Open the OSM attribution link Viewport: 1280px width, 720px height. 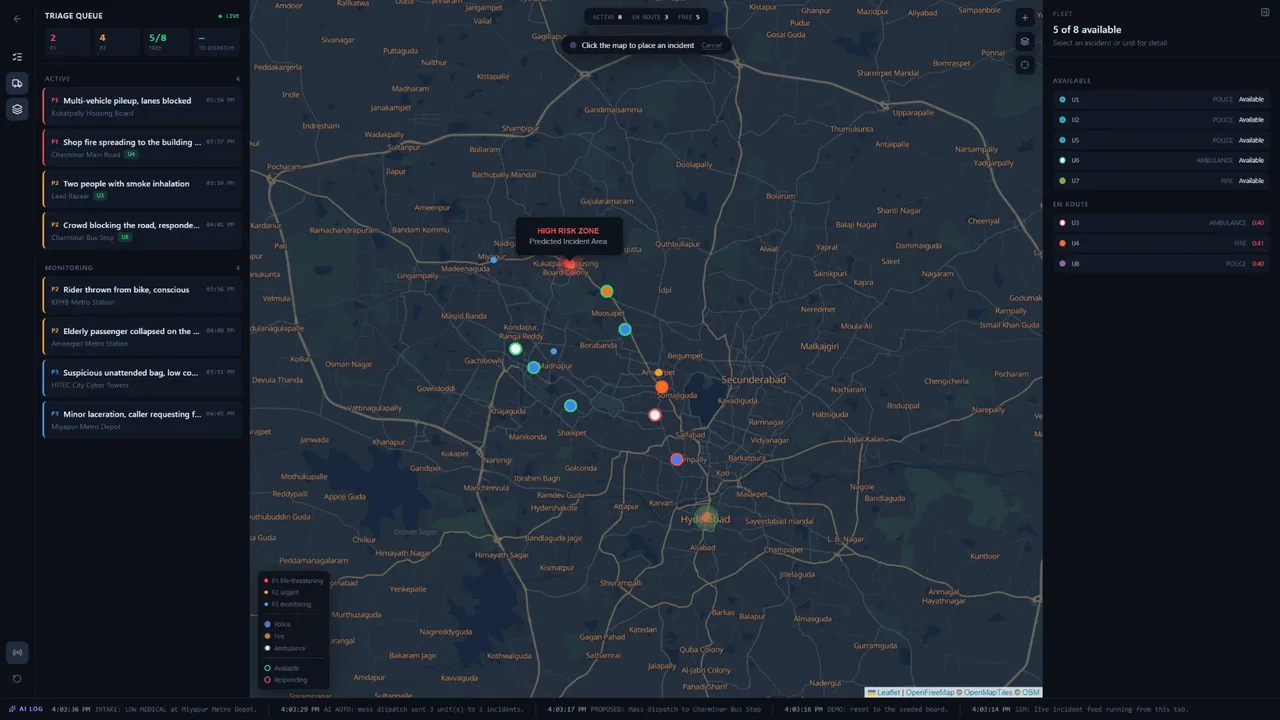[x=1030, y=692]
